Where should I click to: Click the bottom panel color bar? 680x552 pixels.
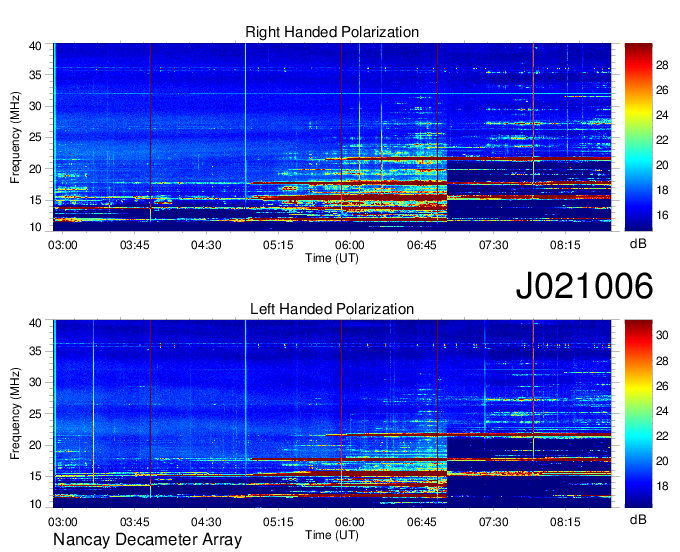click(x=638, y=414)
